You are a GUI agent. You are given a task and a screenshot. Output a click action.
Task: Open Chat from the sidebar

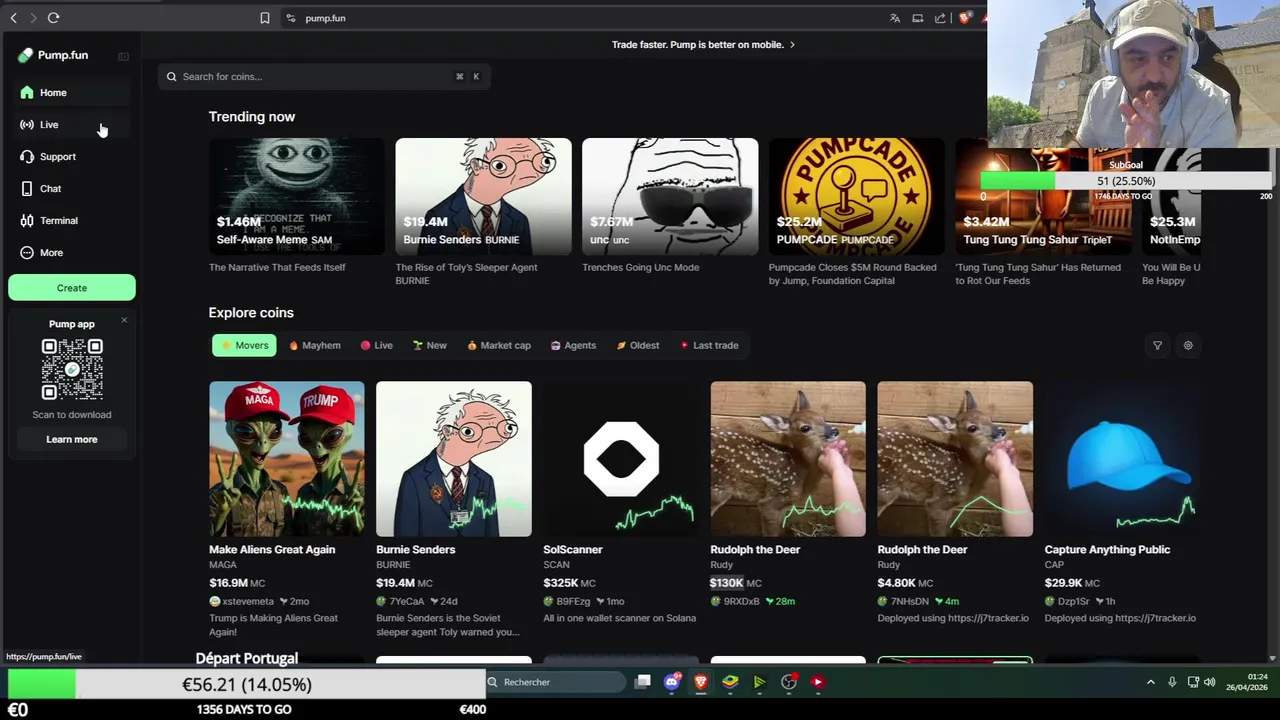(70, 189)
